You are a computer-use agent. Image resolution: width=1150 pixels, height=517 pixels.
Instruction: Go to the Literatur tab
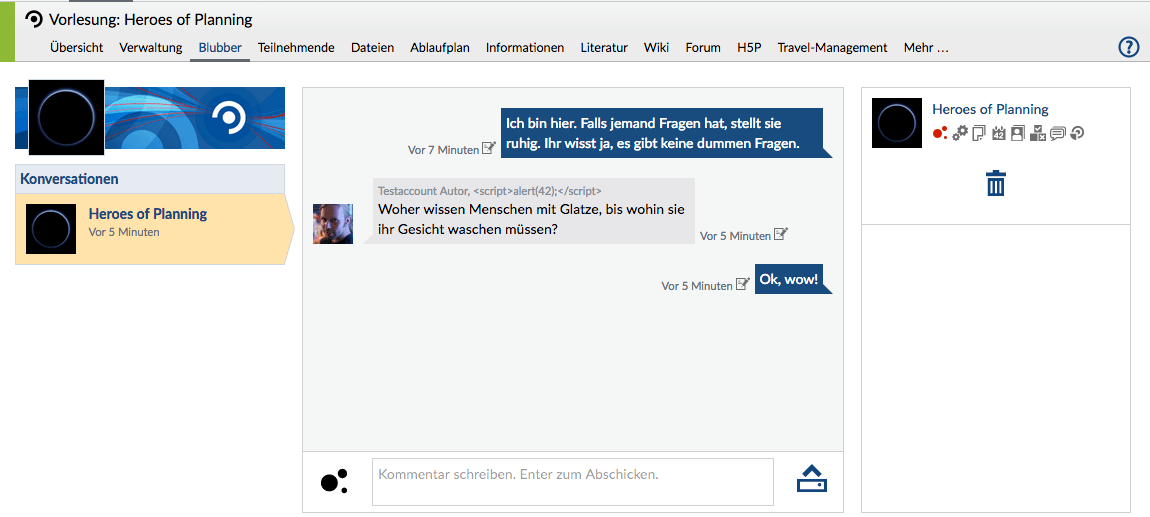[x=604, y=48]
